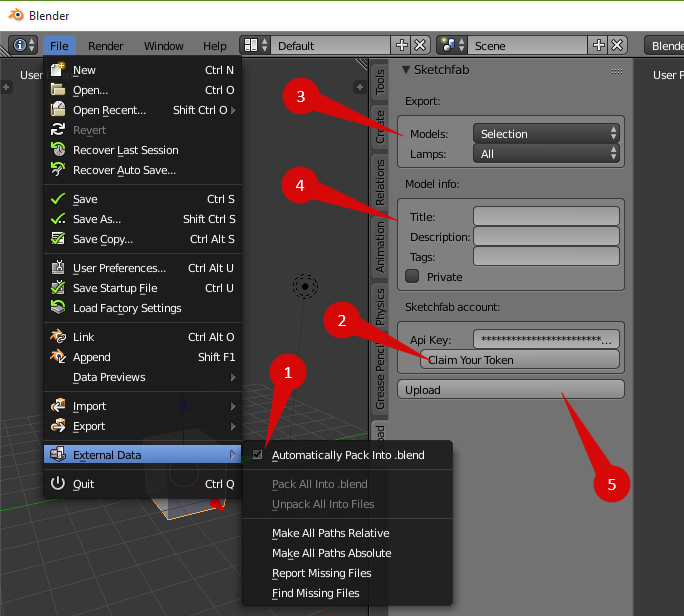Open the Models Selection dropdown
The height and width of the screenshot is (616, 684).
click(546, 133)
